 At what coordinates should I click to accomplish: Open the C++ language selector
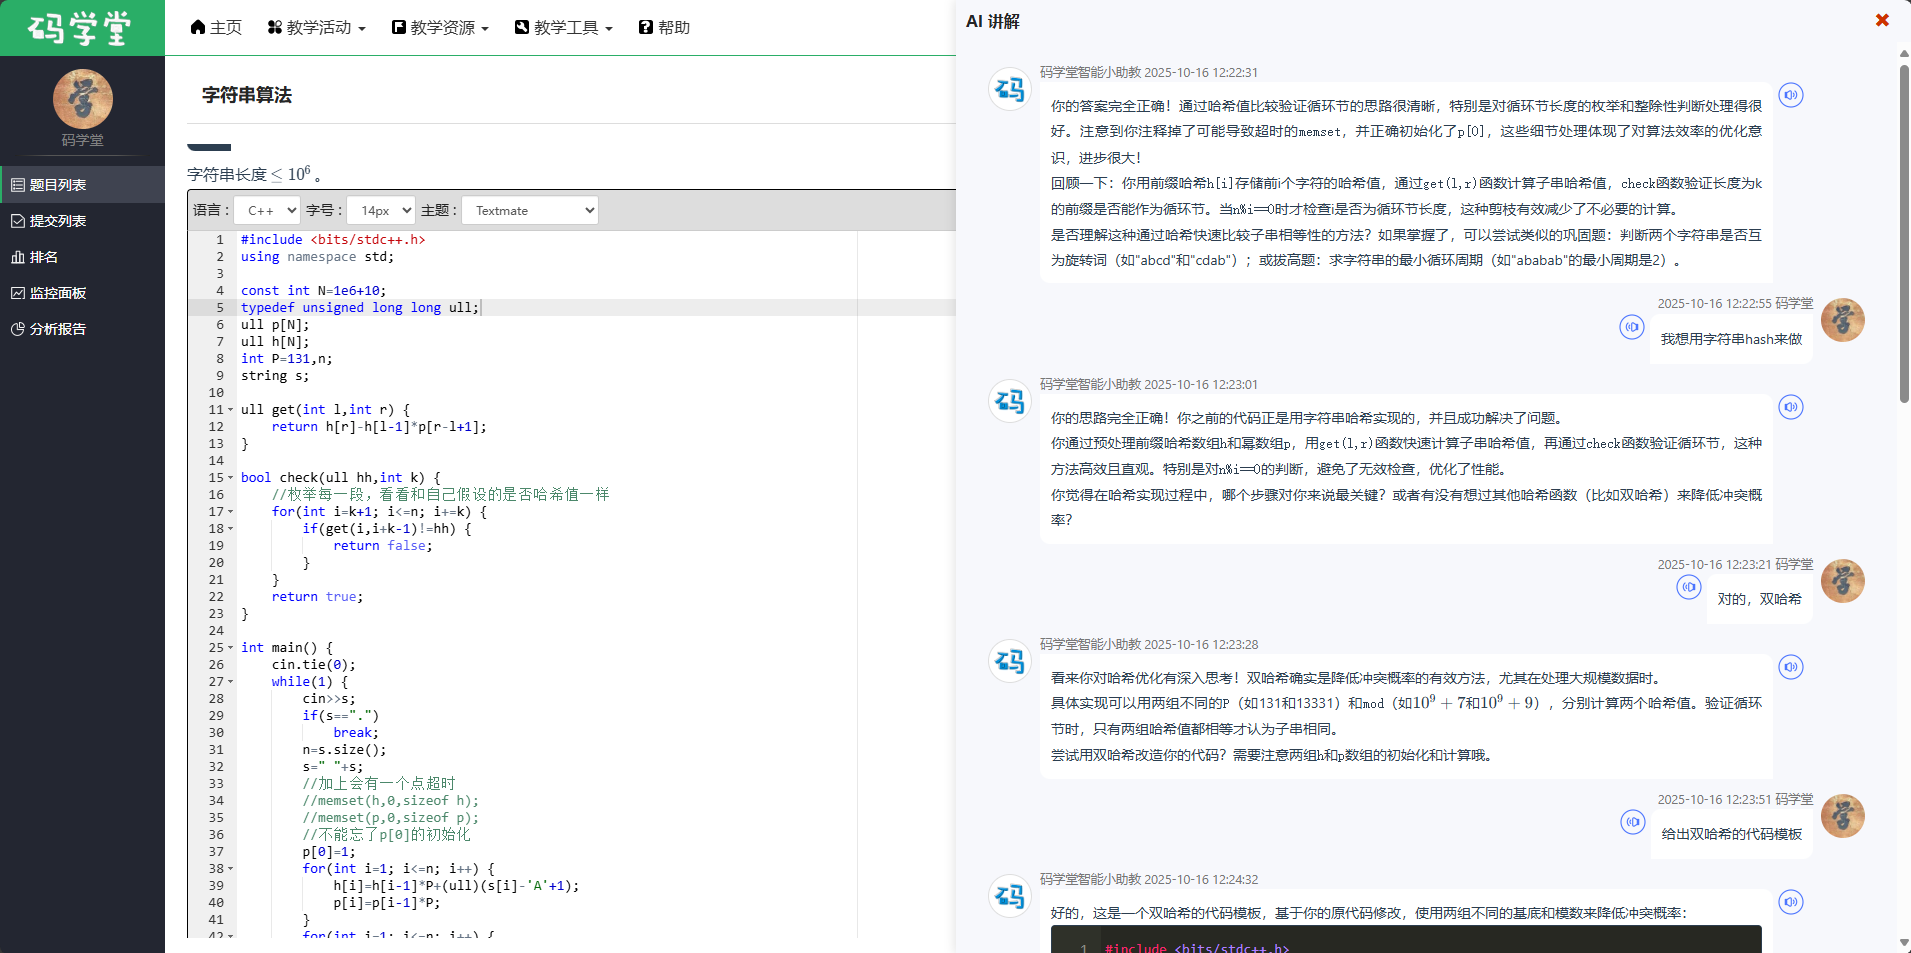[267, 210]
